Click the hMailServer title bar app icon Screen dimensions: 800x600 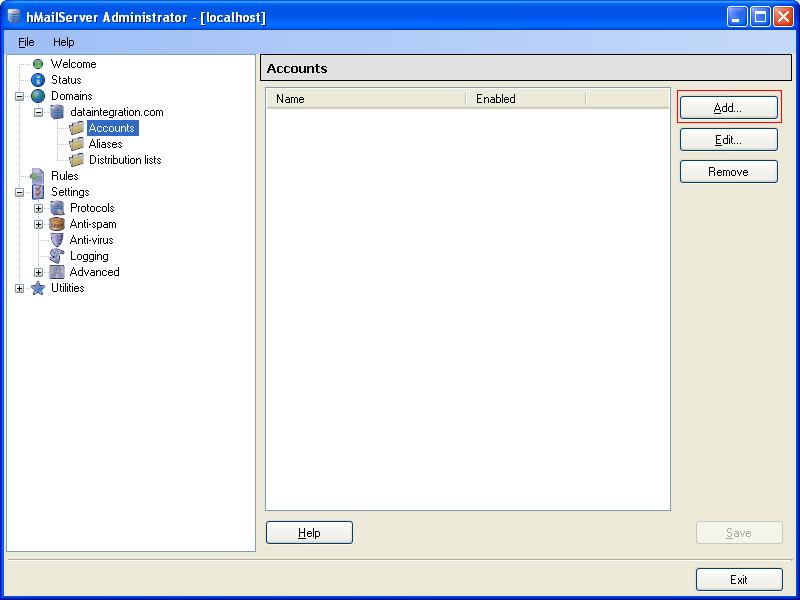[14, 16]
